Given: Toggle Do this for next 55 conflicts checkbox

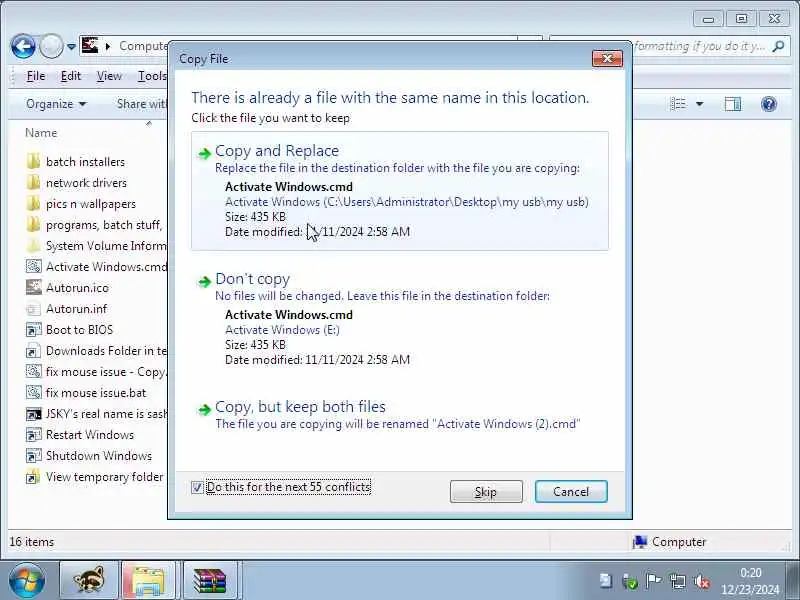Looking at the screenshot, I should tap(197, 487).
